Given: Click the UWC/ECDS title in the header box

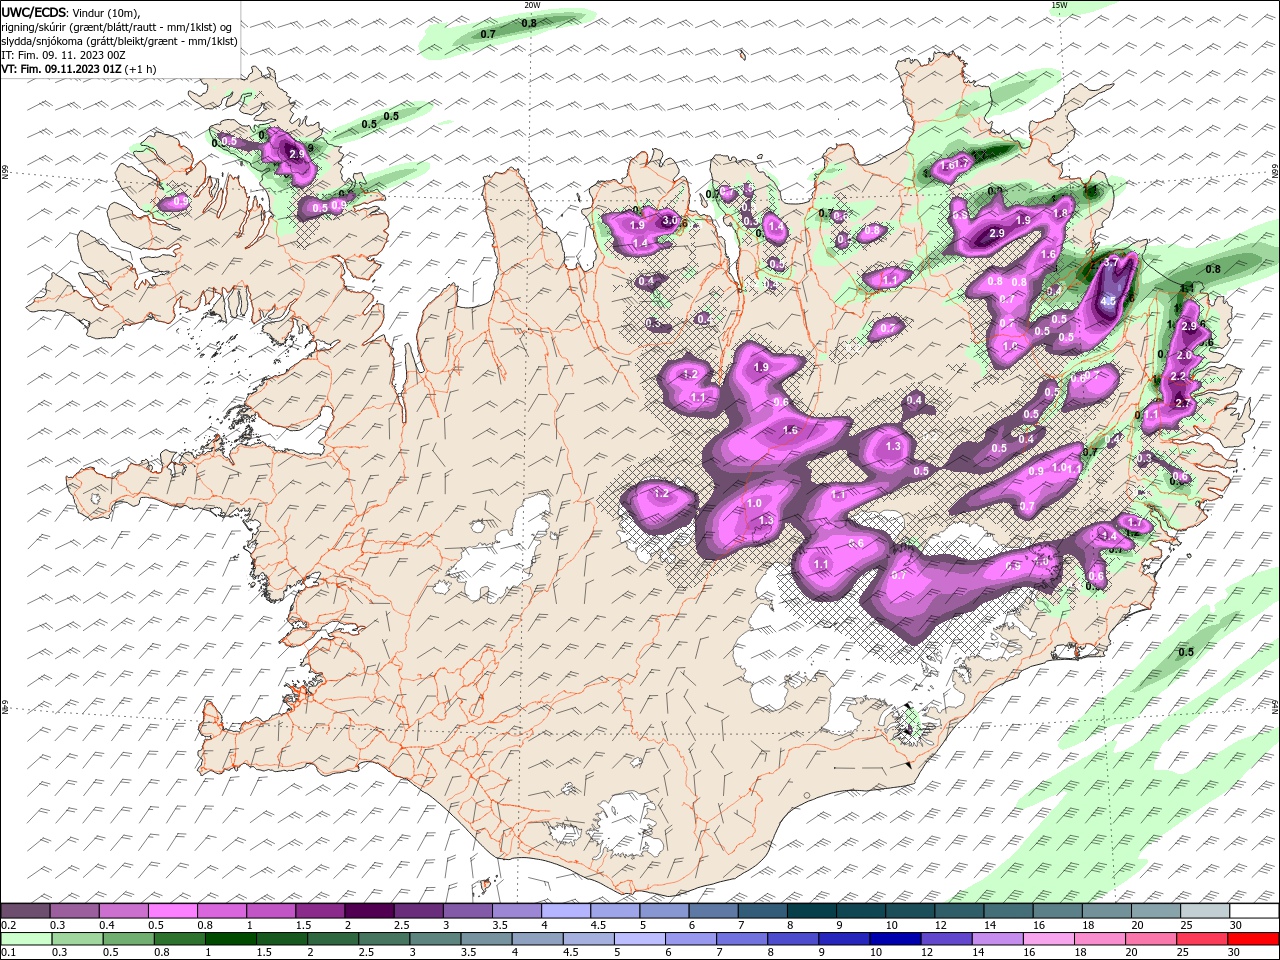Looking at the screenshot, I should coord(33,12).
